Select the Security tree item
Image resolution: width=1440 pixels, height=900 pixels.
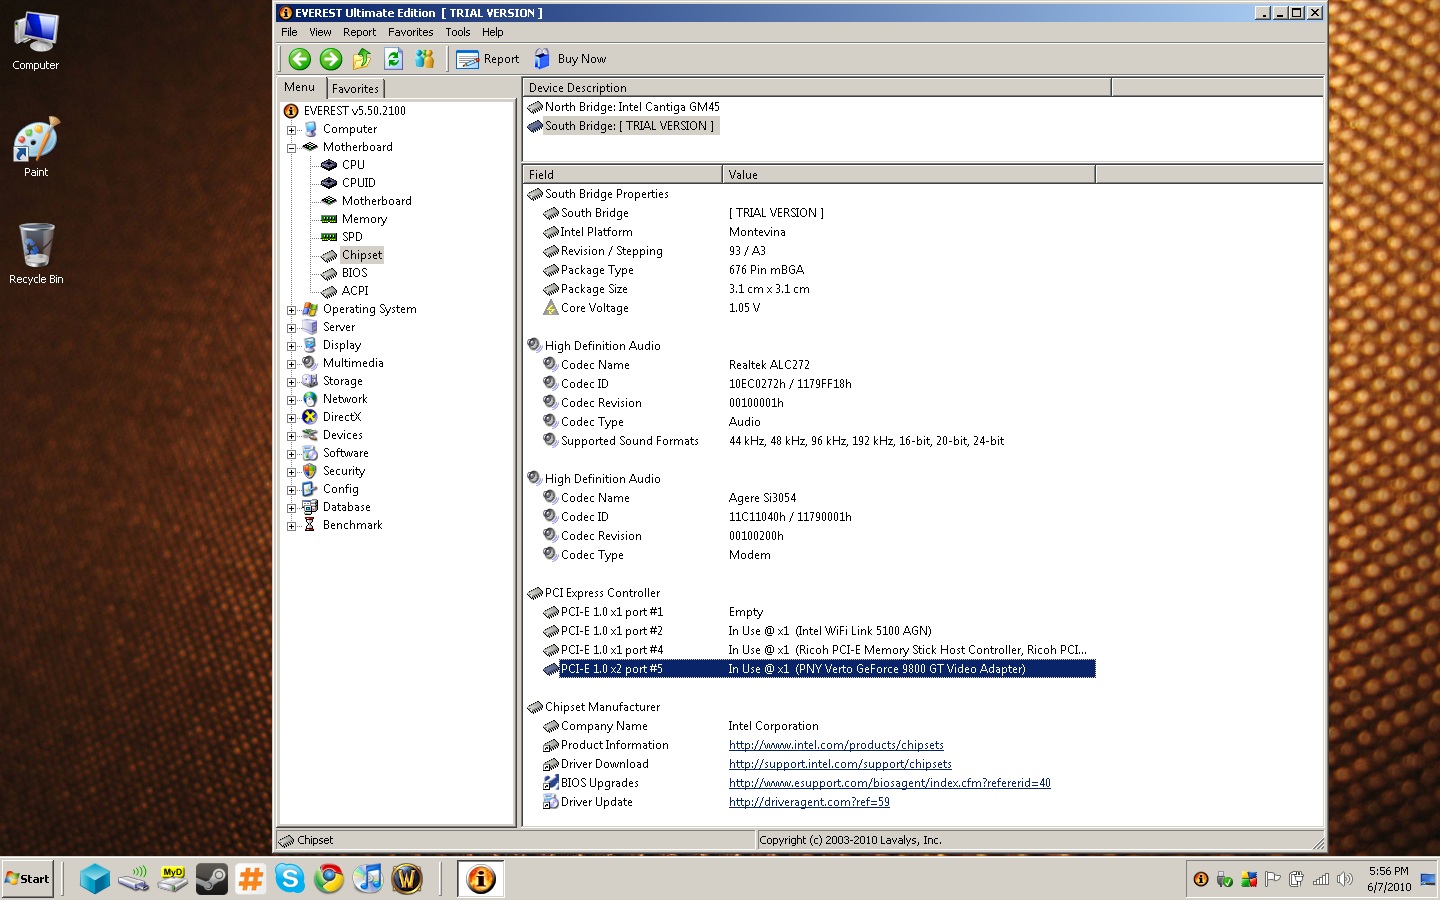coord(344,471)
